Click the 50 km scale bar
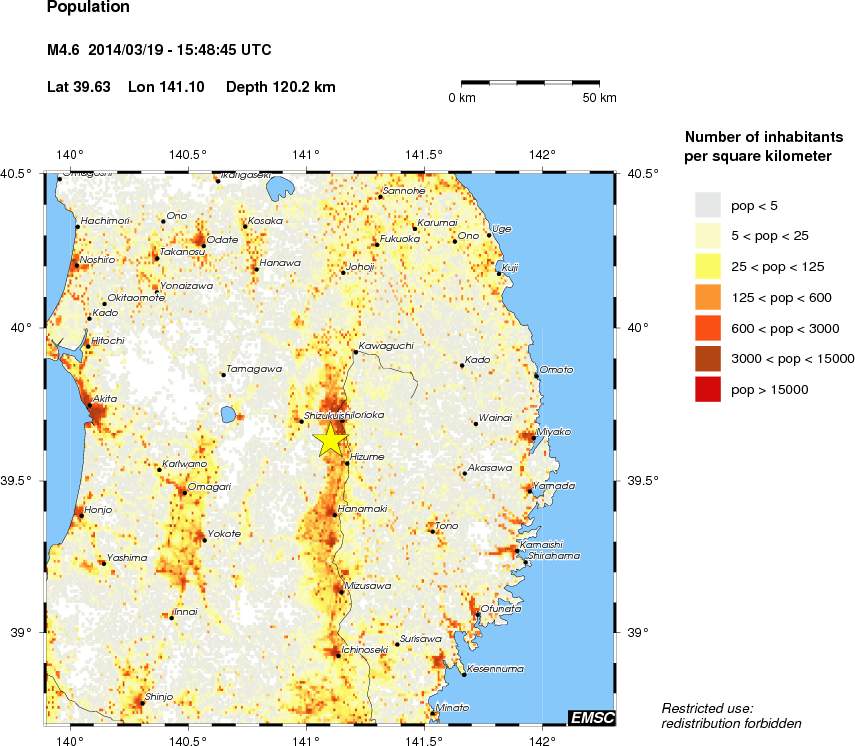This screenshot has height=746, width=855. 530,80
